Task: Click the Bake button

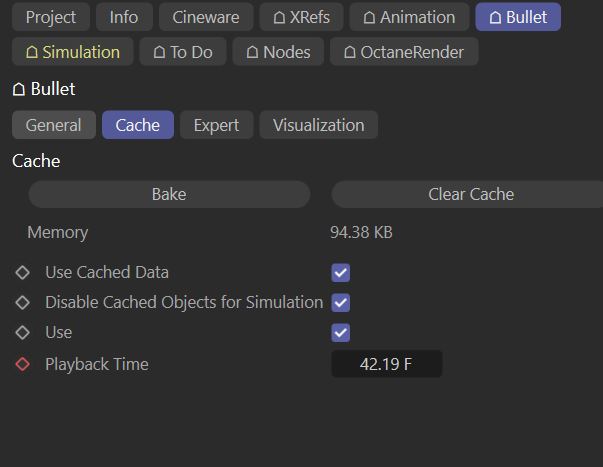Action: click(169, 194)
